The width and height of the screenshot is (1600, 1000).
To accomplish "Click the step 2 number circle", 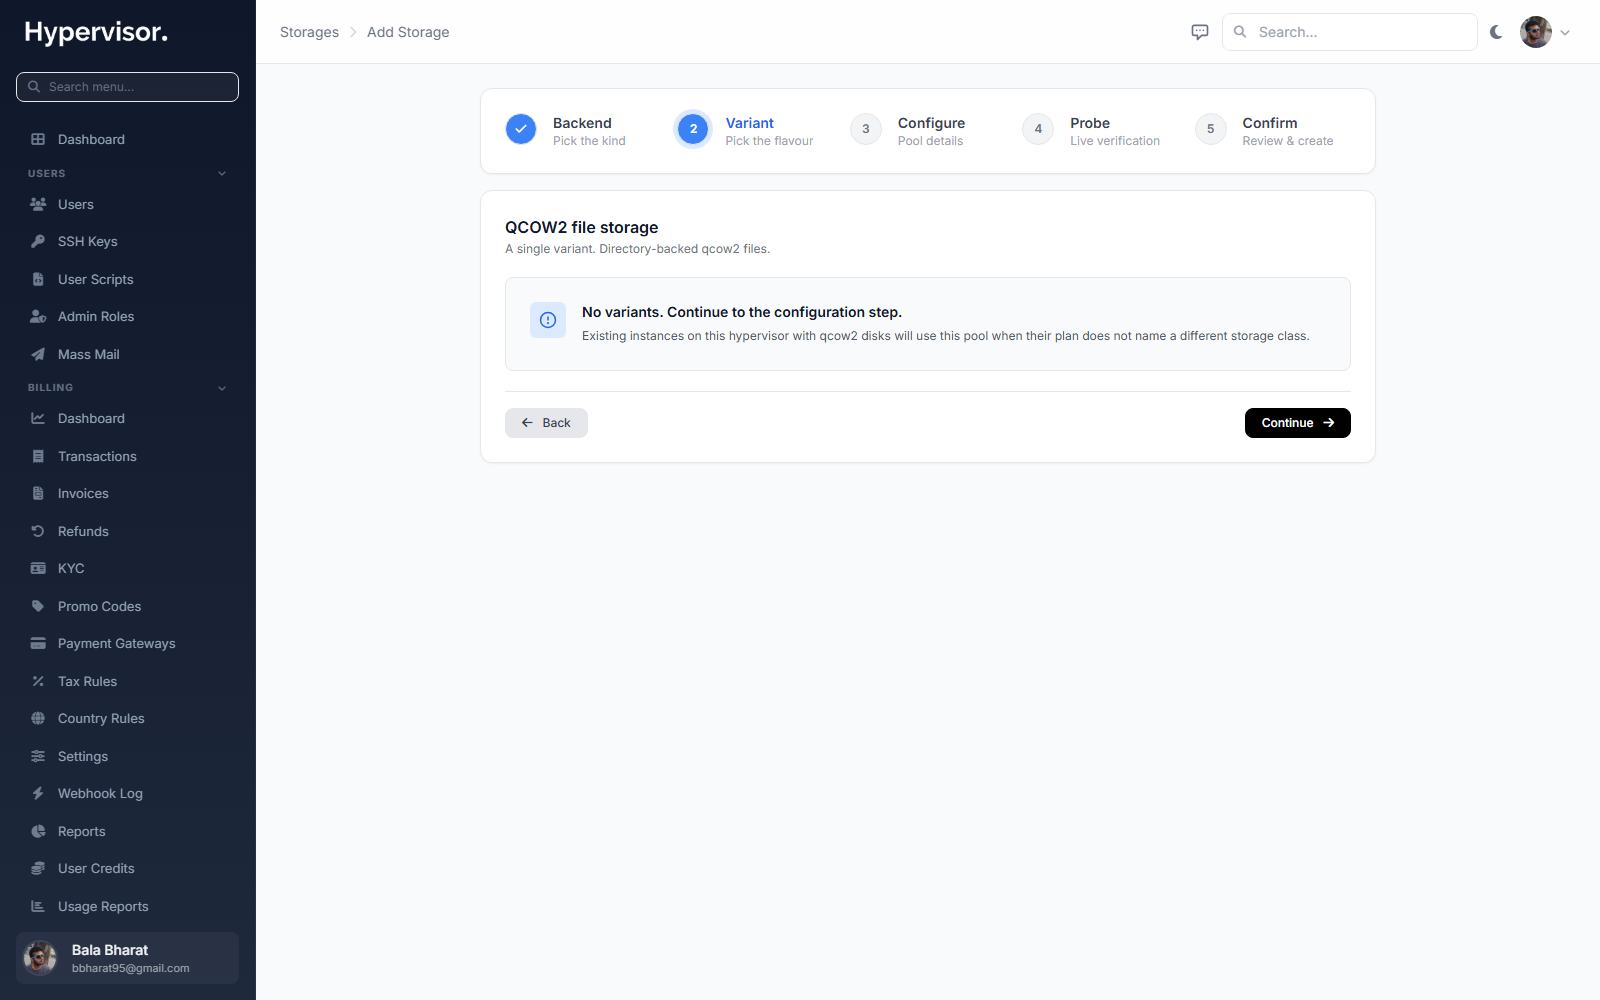I will coord(693,129).
